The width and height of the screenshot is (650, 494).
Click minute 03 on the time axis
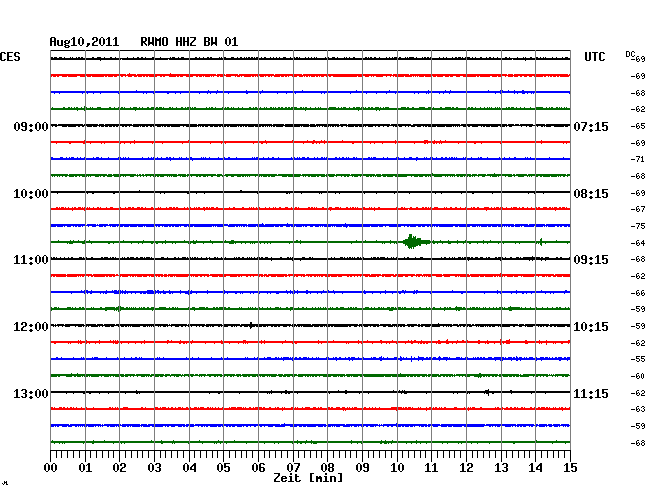pyautogui.click(x=154, y=468)
